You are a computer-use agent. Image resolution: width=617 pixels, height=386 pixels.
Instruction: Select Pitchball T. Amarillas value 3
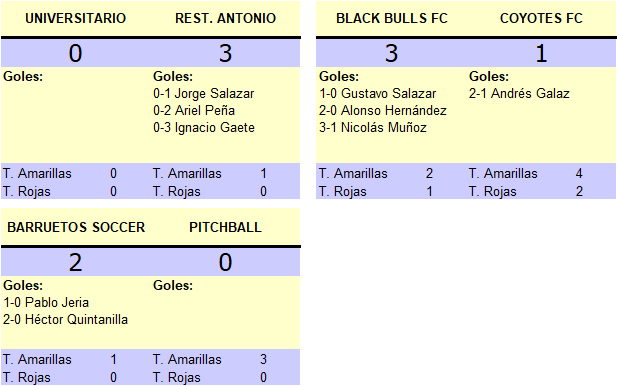(263, 359)
